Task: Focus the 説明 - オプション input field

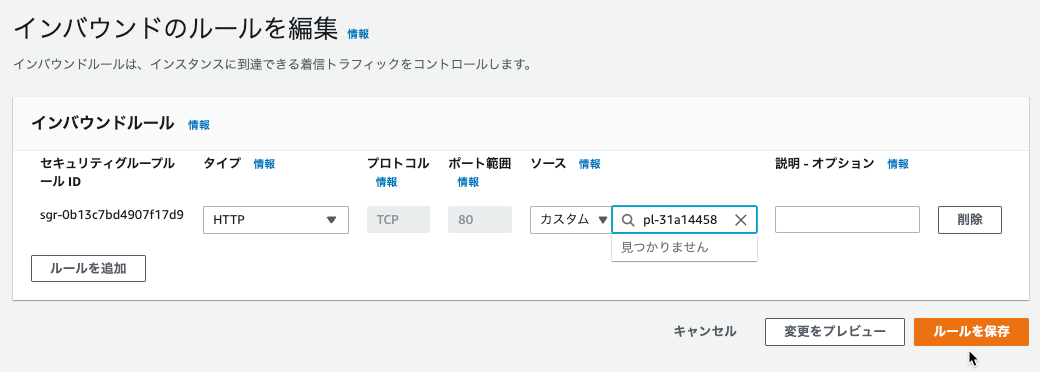Action: pos(847,219)
